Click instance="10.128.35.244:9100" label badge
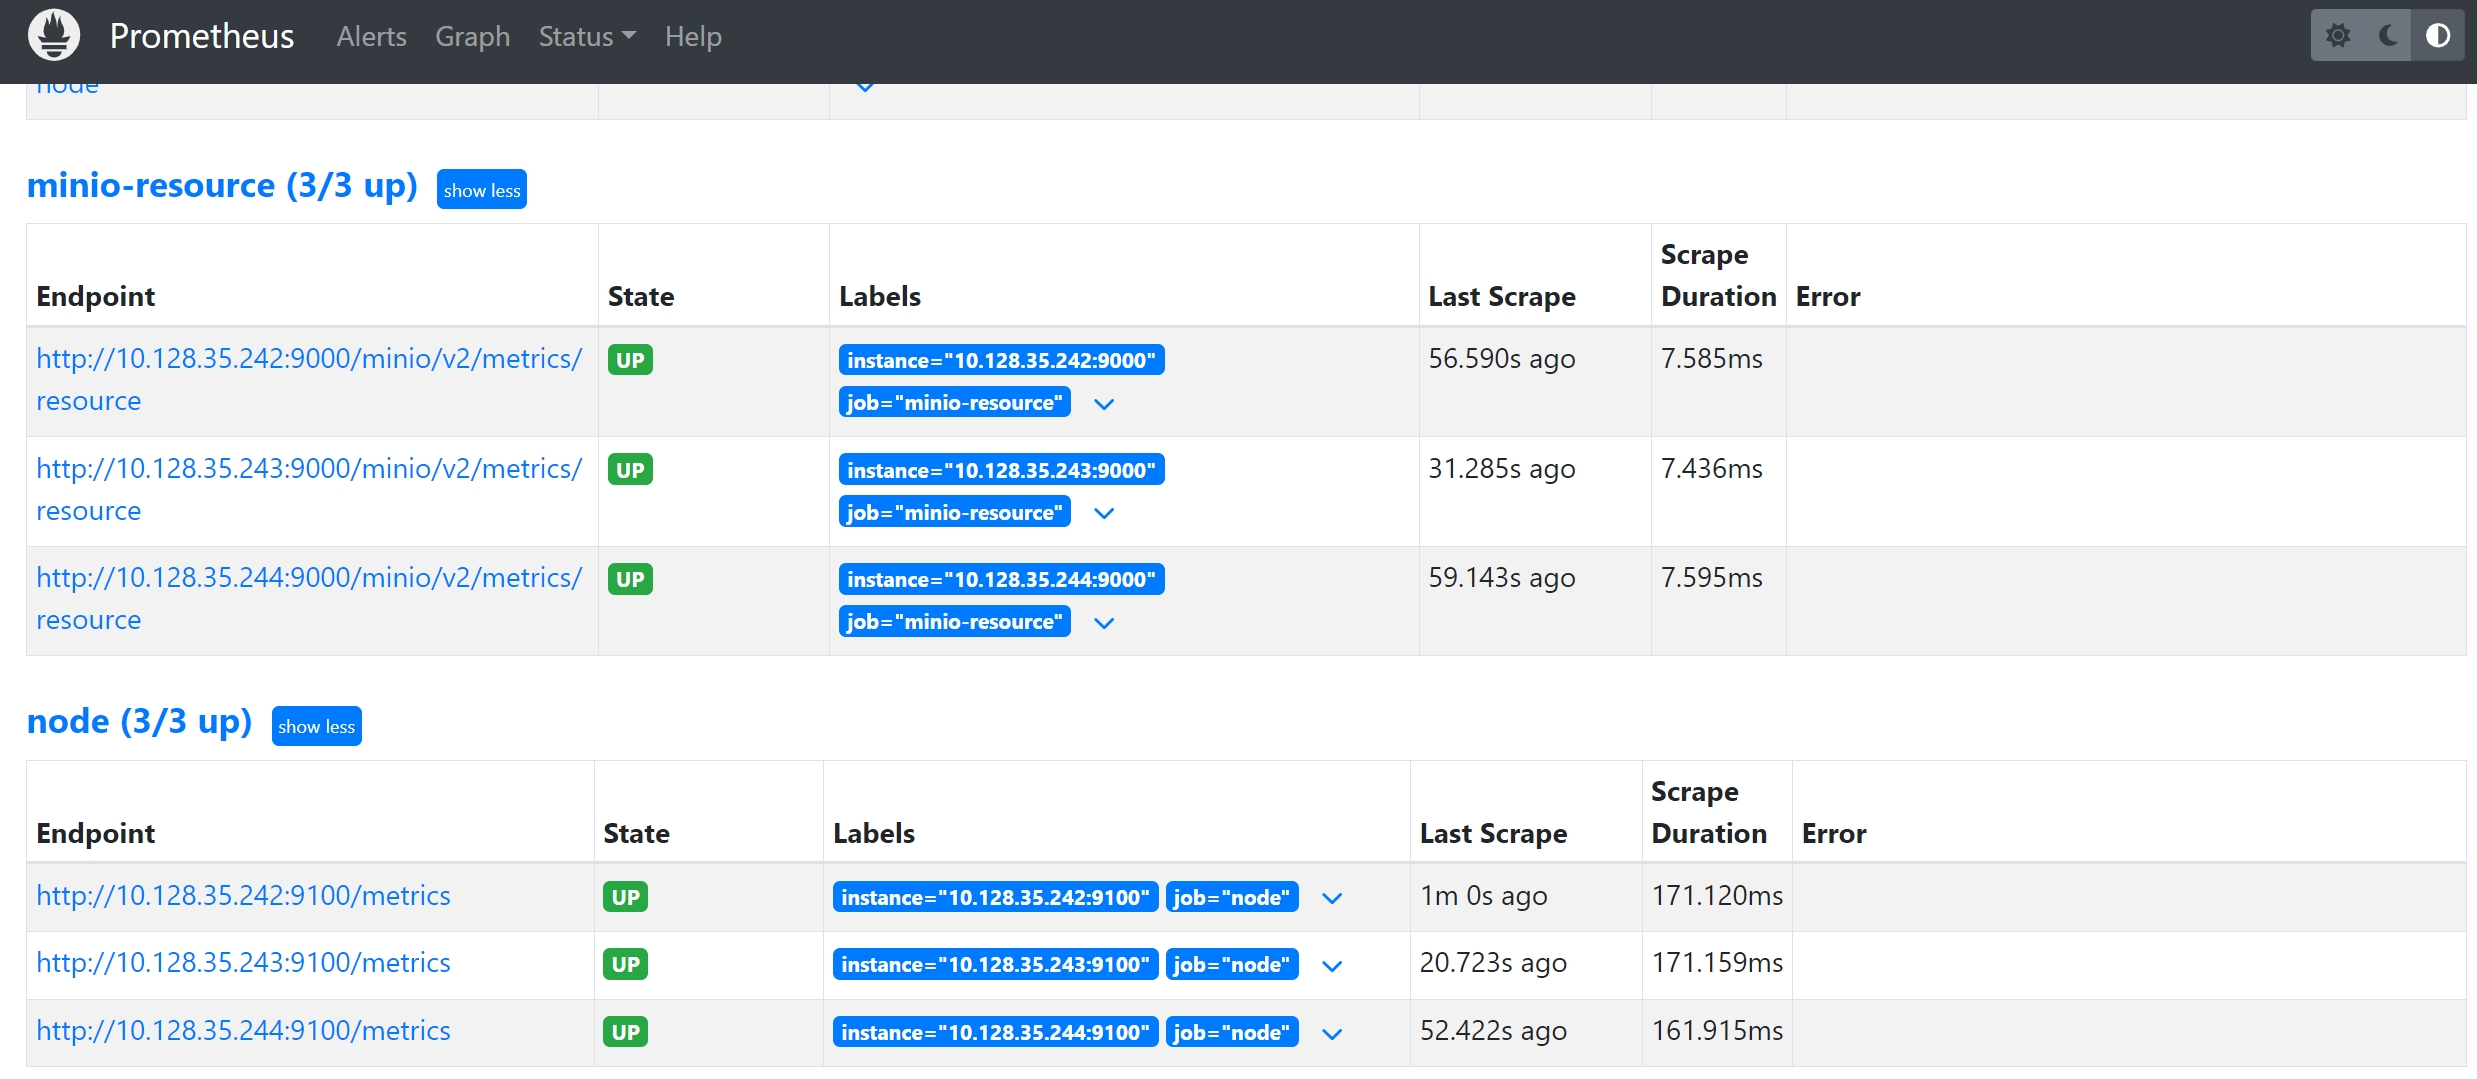The image size is (2477, 1079). 996,1032
